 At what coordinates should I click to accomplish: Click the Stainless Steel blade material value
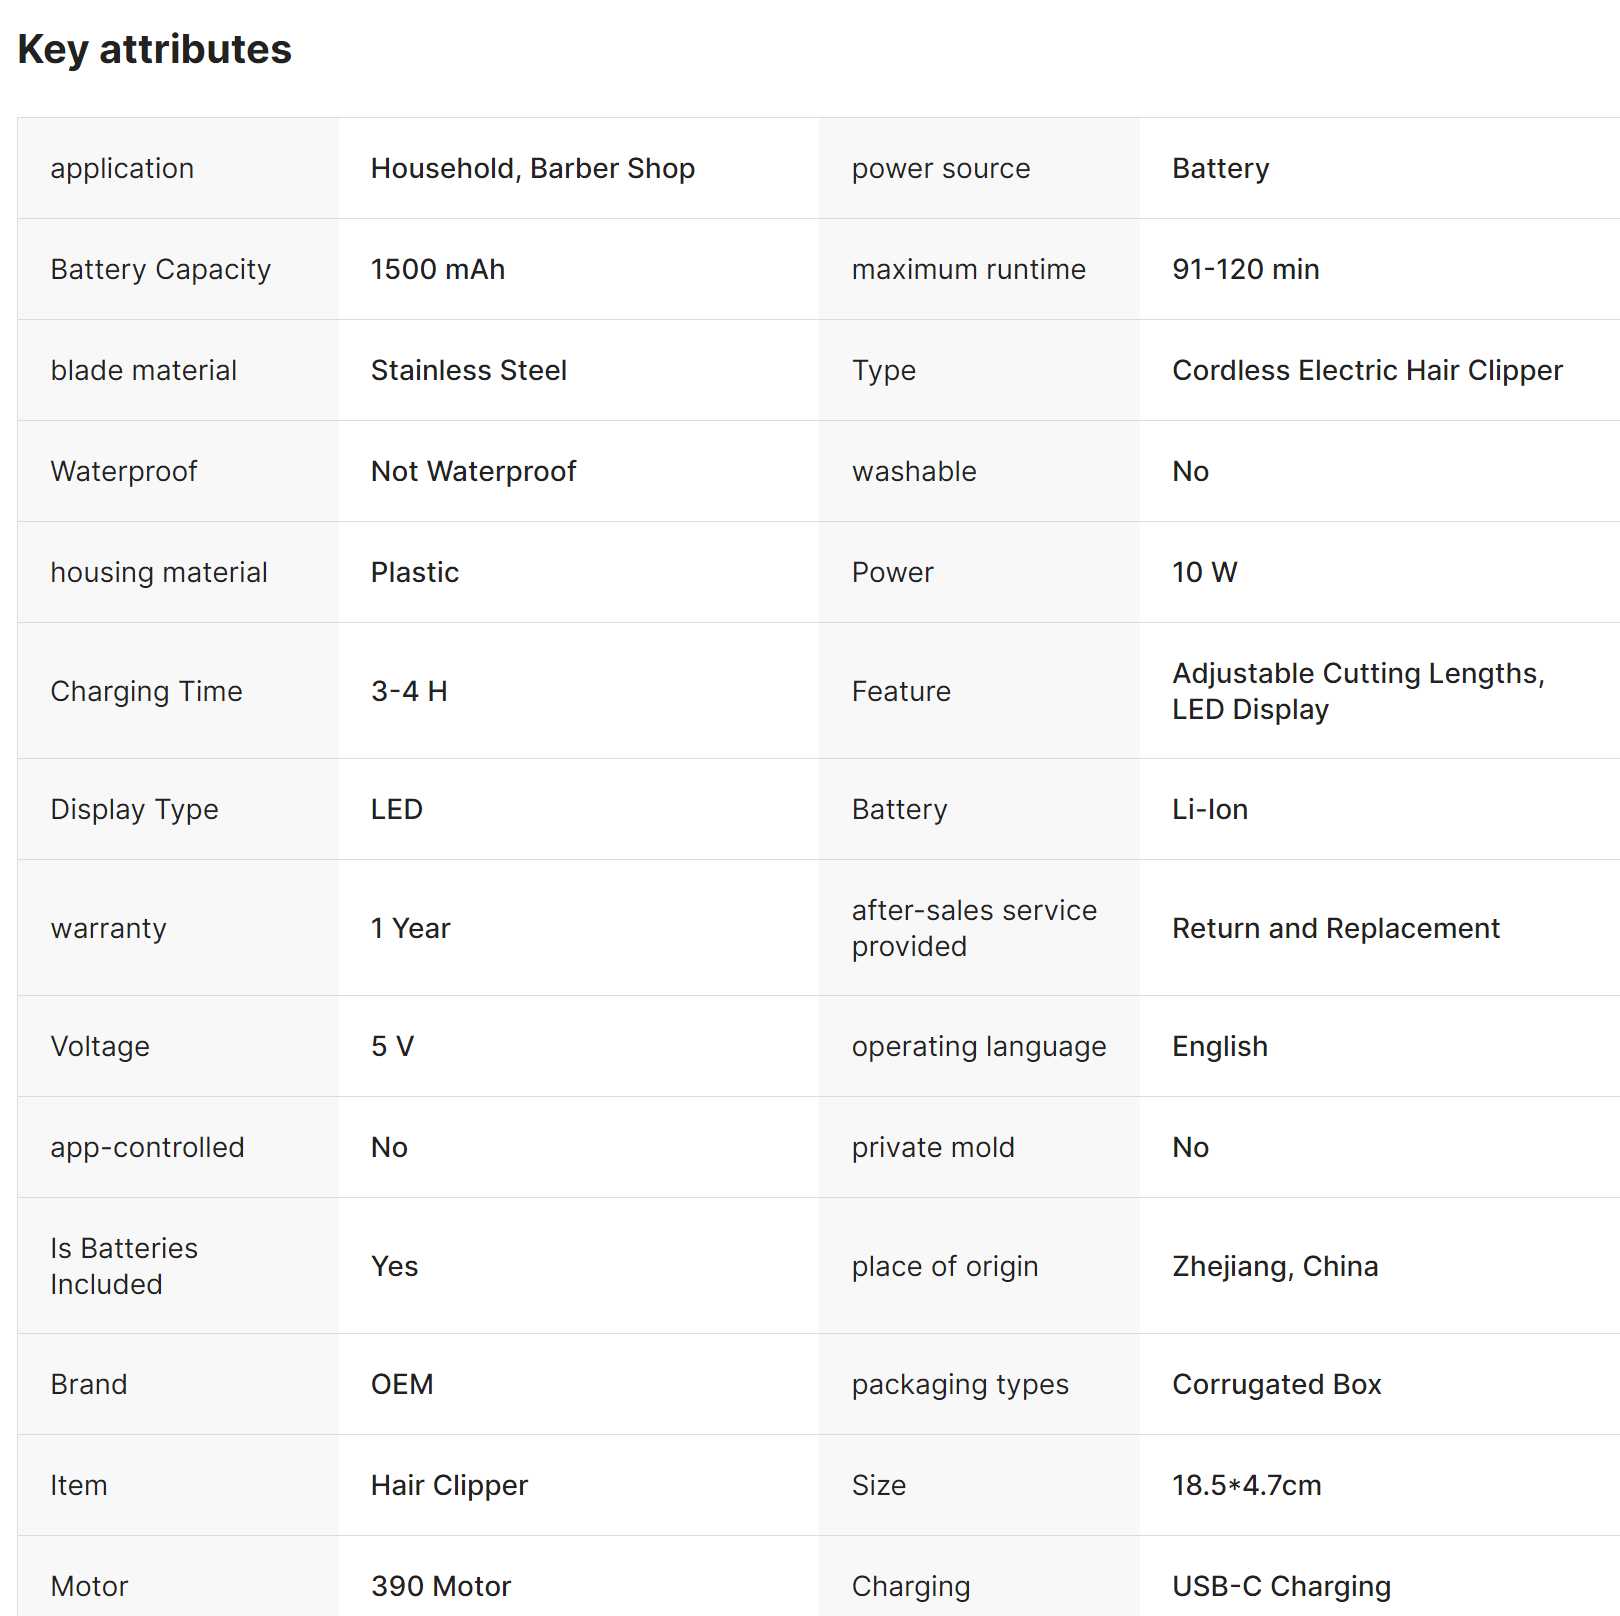[468, 370]
